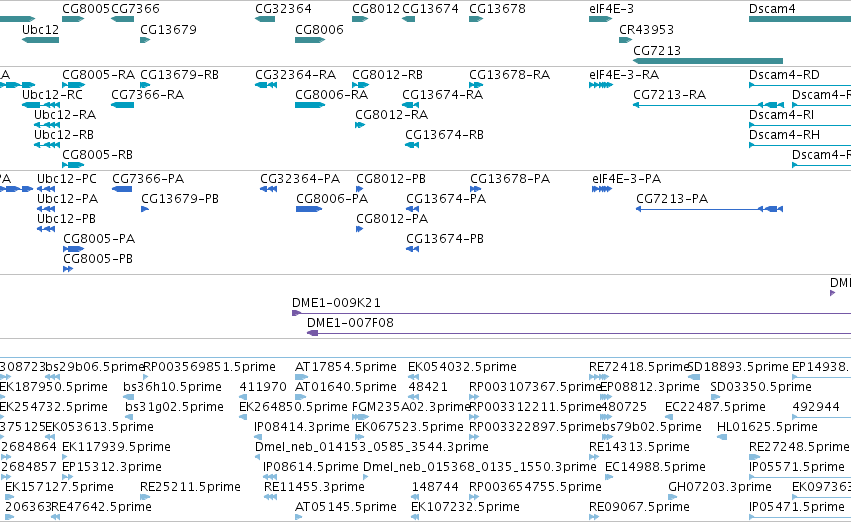Select transcript CG8005-RA
This screenshot has height=522, width=851.
pos(73,85)
